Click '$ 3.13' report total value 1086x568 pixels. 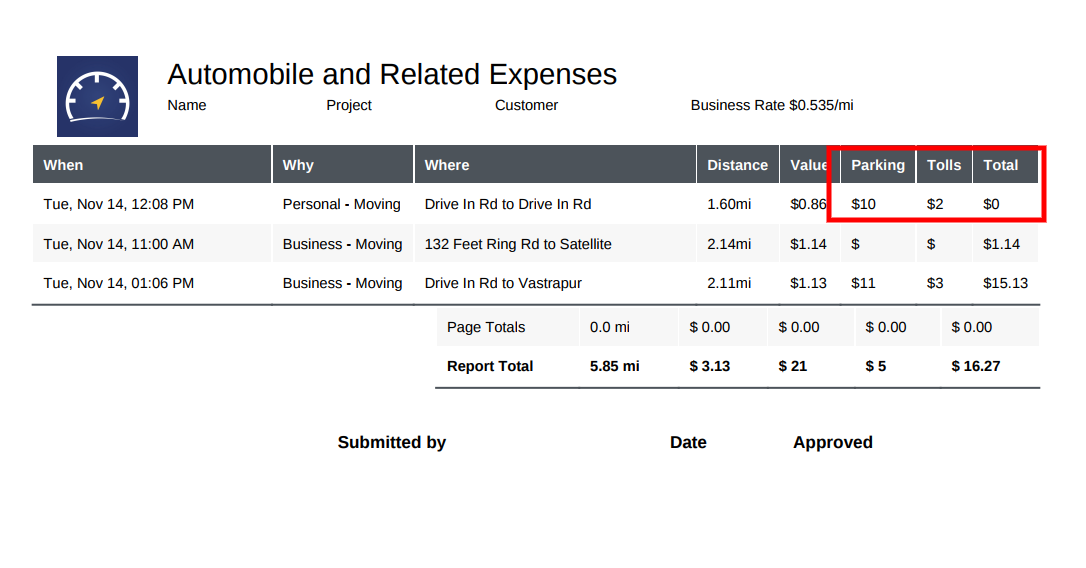[709, 366]
